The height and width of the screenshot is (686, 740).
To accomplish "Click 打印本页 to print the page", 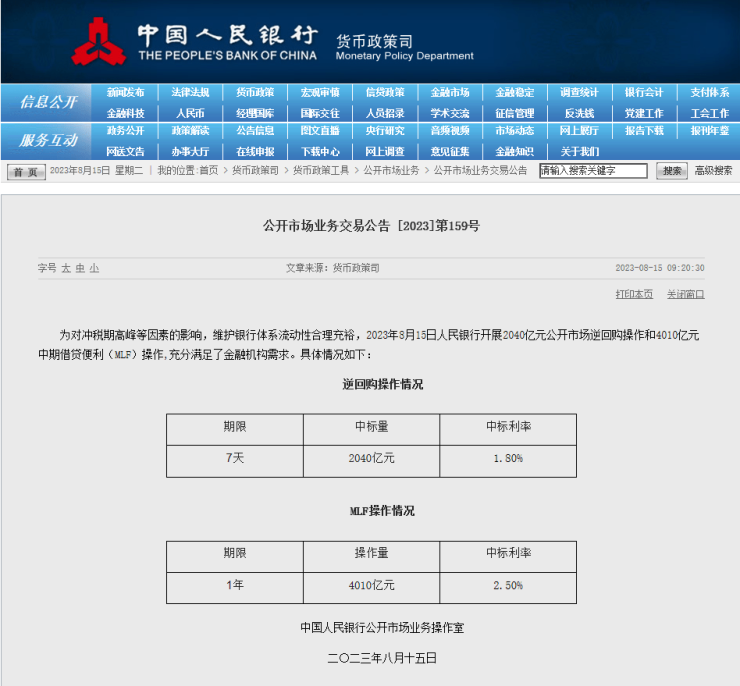I will click(x=634, y=294).
